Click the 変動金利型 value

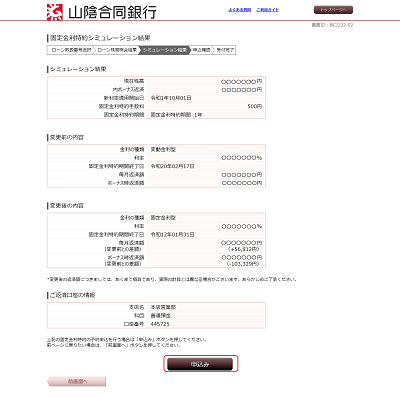[163, 150]
